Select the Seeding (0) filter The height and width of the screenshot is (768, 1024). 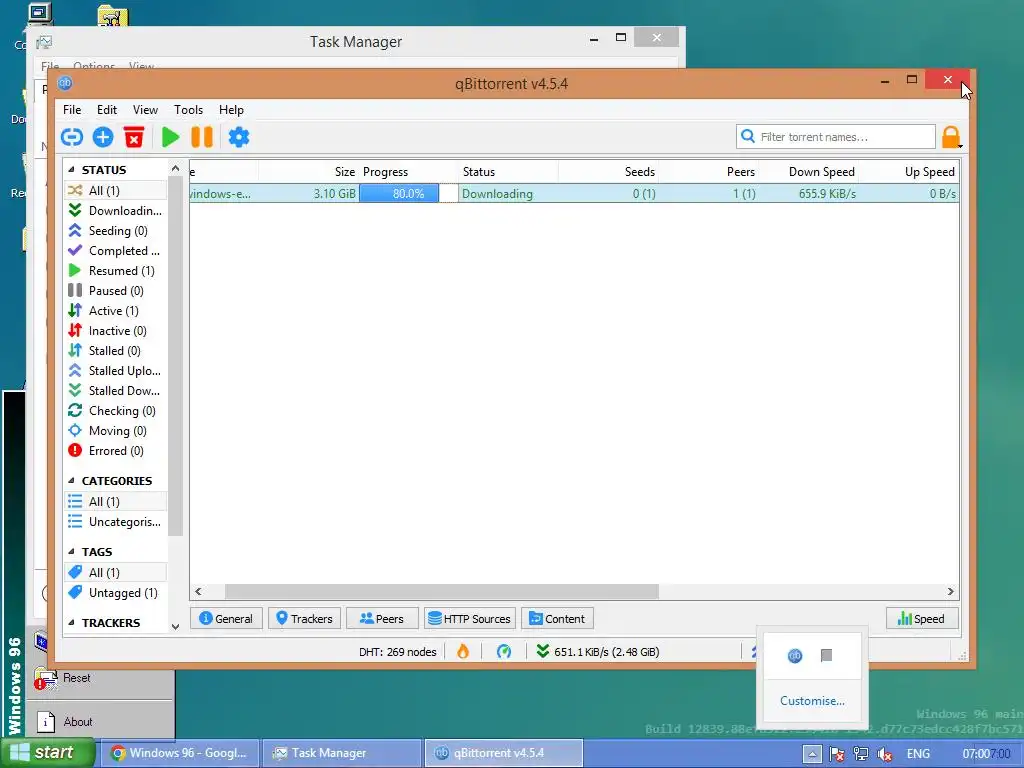click(x=116, y=231)
